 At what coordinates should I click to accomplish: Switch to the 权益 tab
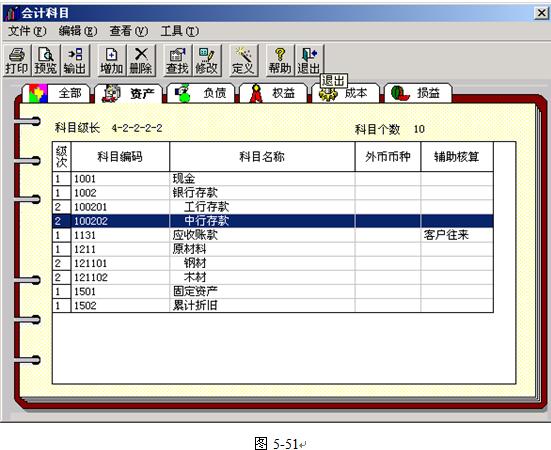[x=273, y=93]
